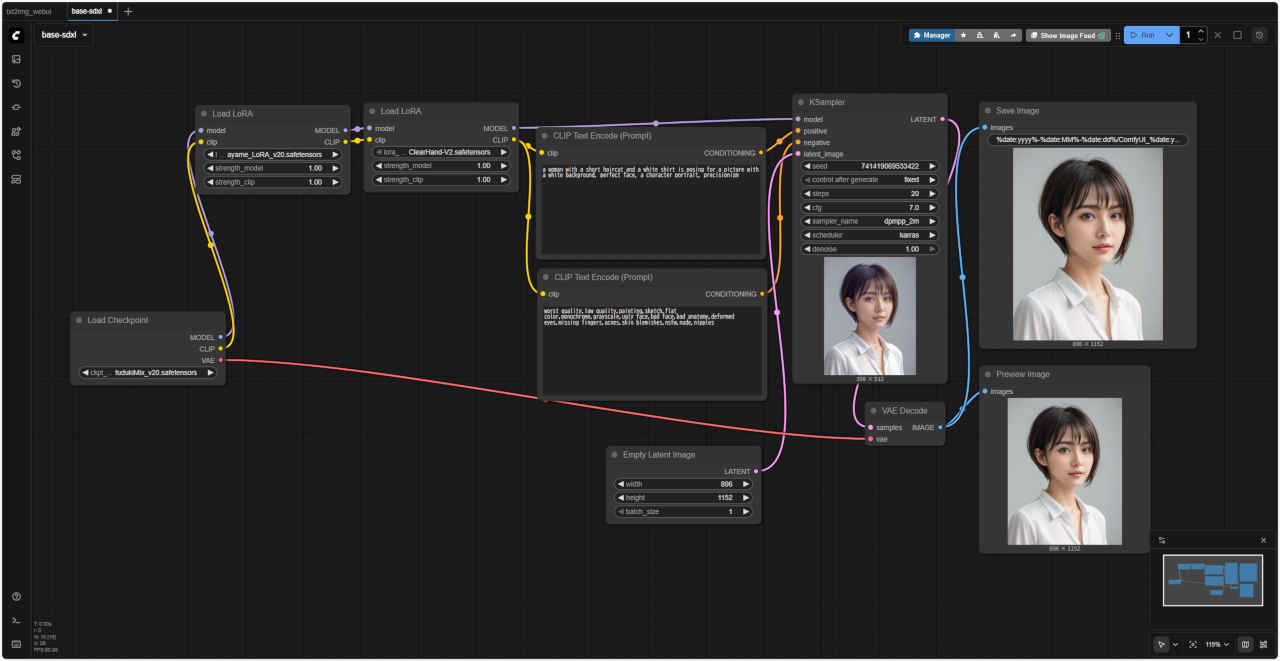Click the denoise value slider in KSampler
The height and width of the screenshot is (661, 1280).
click(870, 249)
